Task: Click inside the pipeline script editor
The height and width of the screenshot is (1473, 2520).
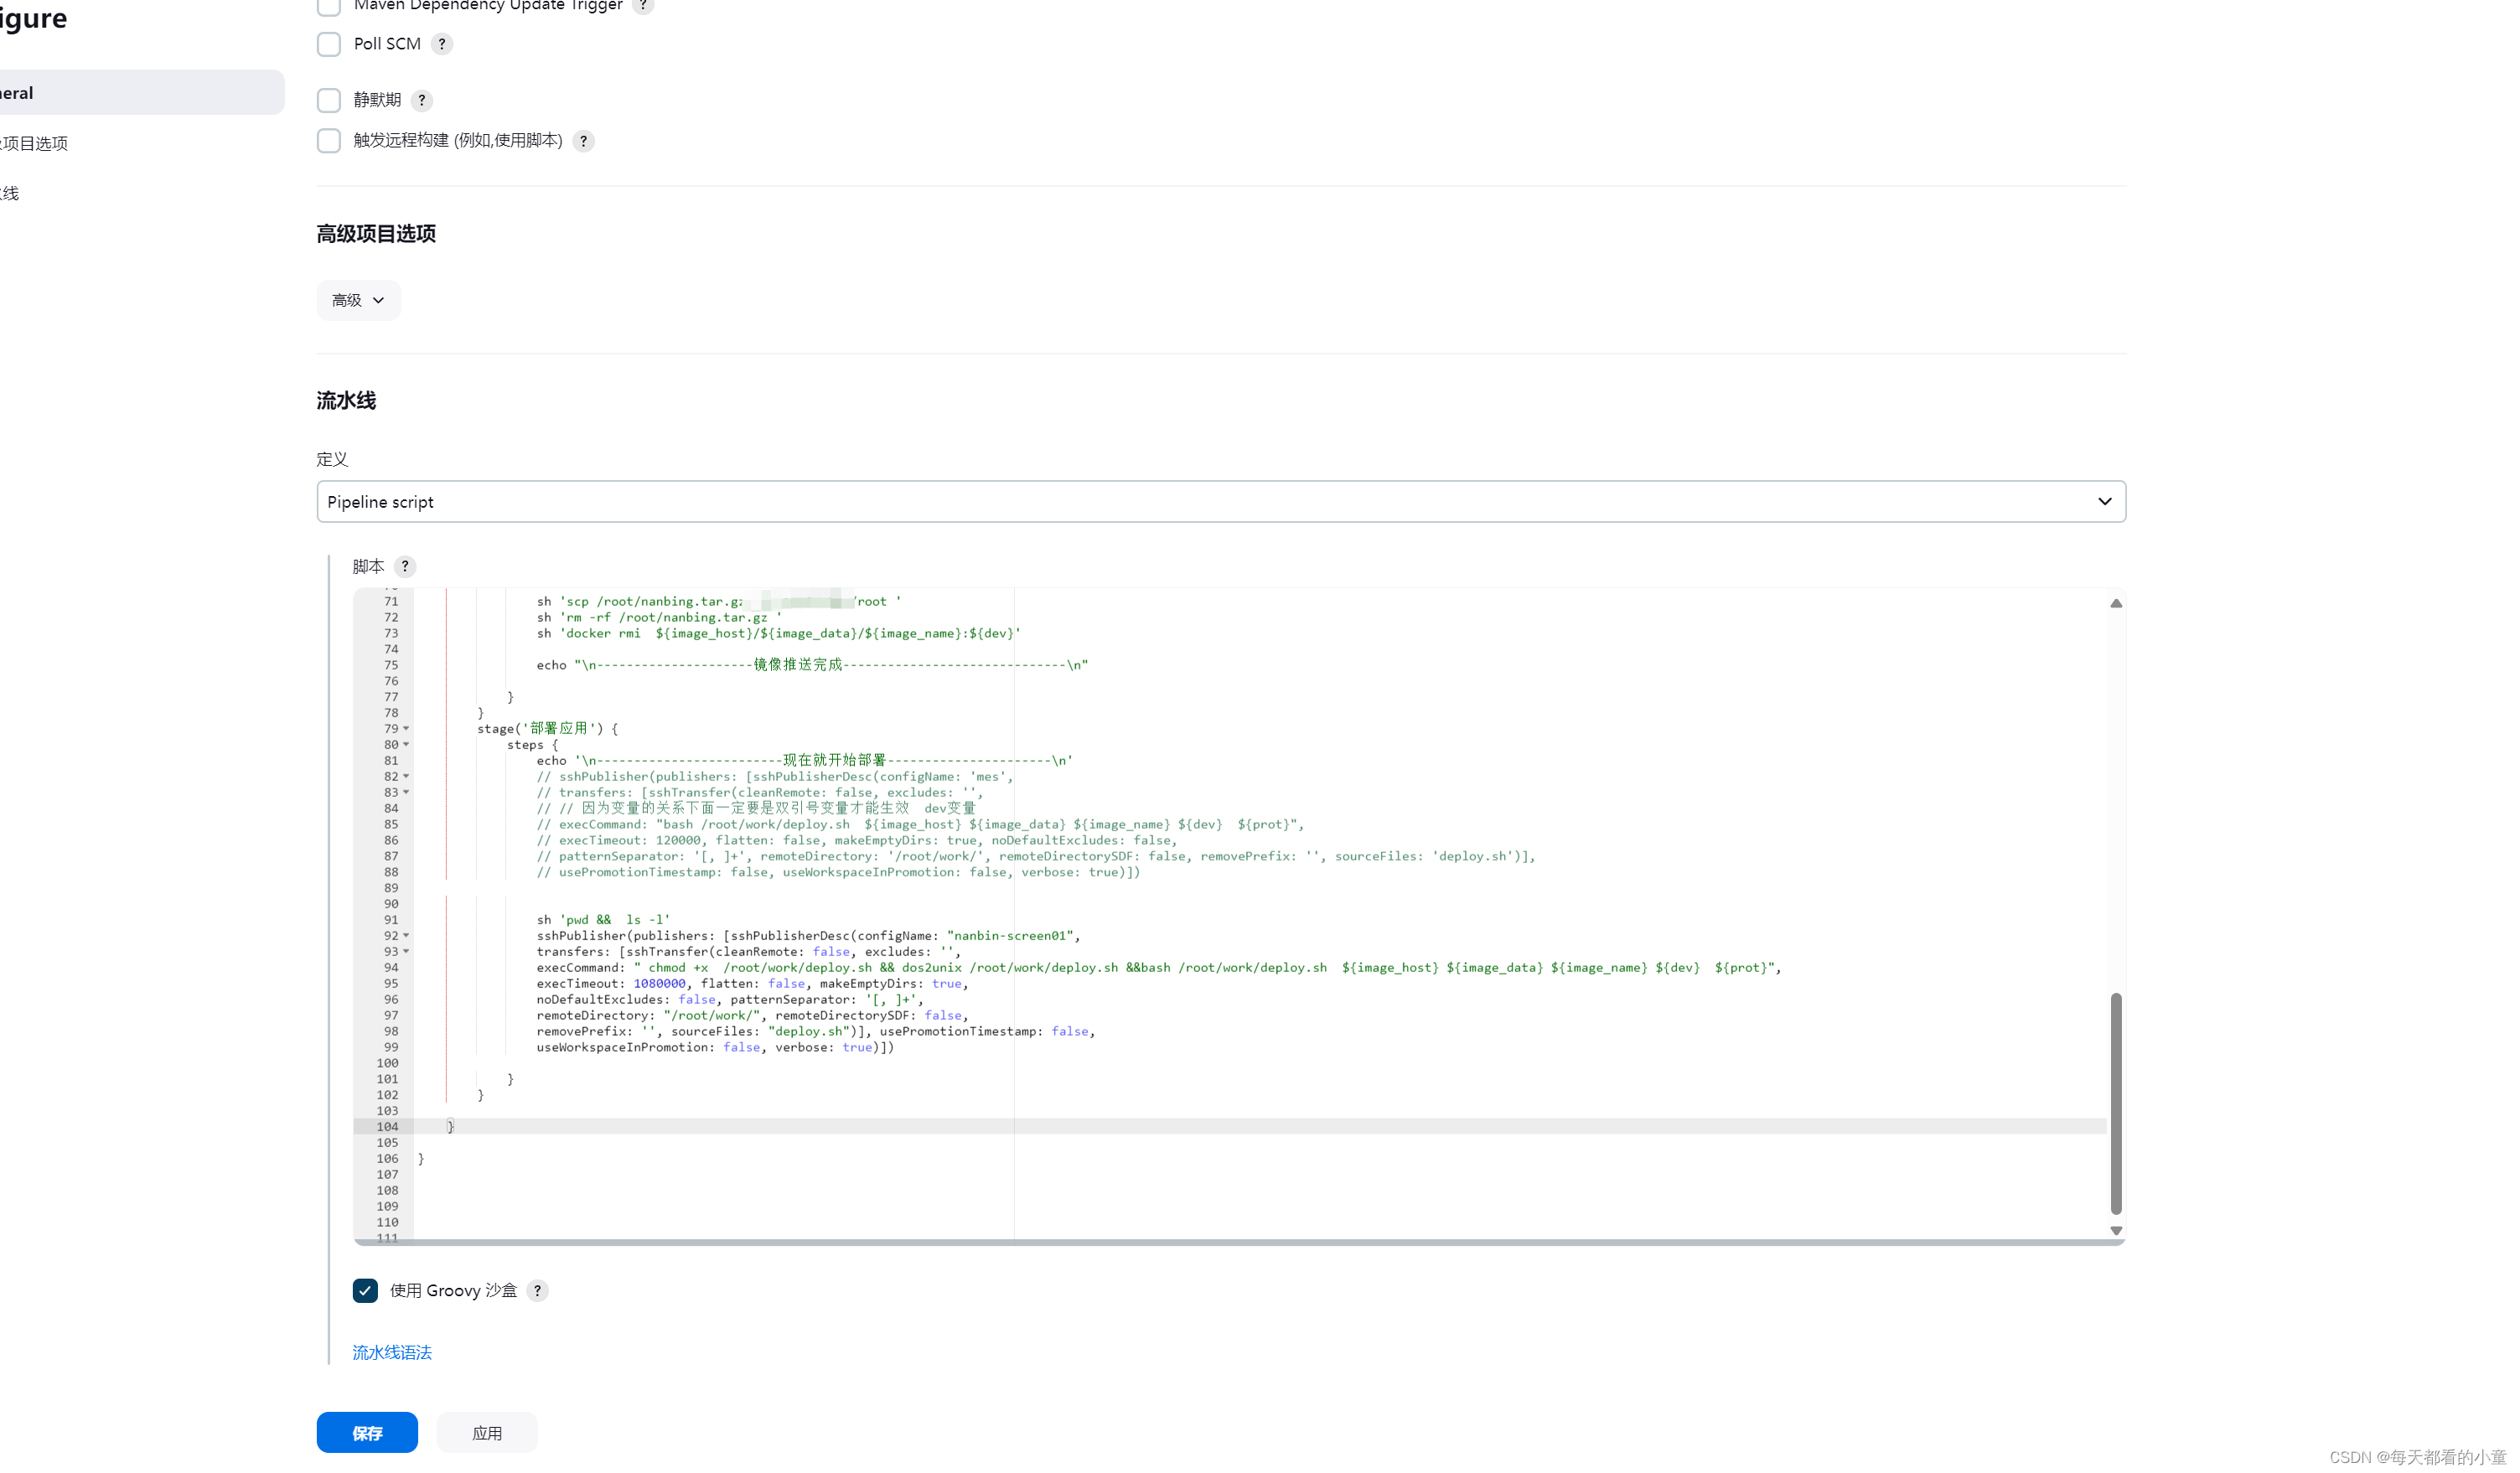Action: (x=1200, y=900)
